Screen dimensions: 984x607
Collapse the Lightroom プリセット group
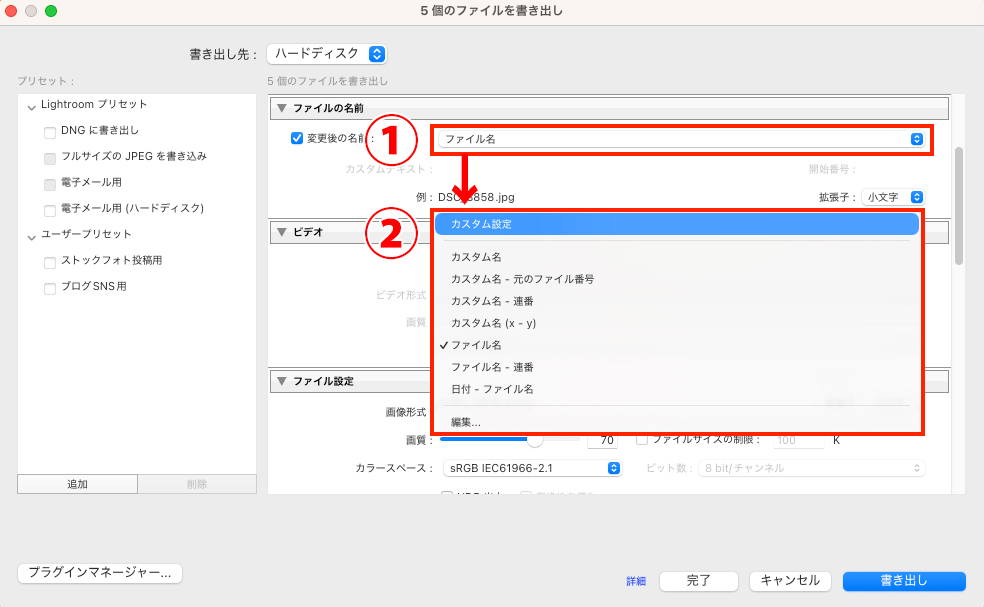pyautogui.click(x=32, y=104)
